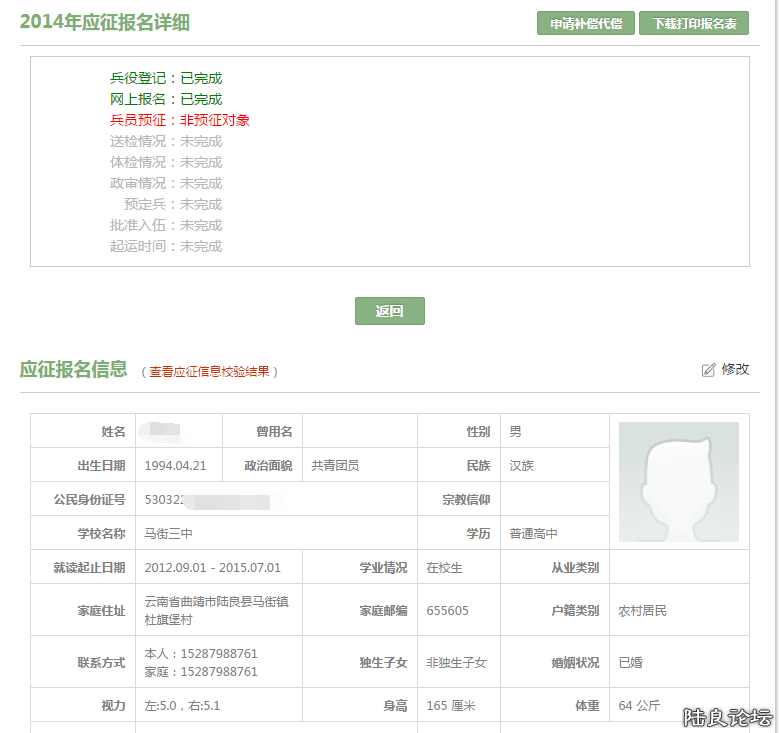Click the 修改 link text
This screenshot has width=779, height=733.
(x=735, y=369)
